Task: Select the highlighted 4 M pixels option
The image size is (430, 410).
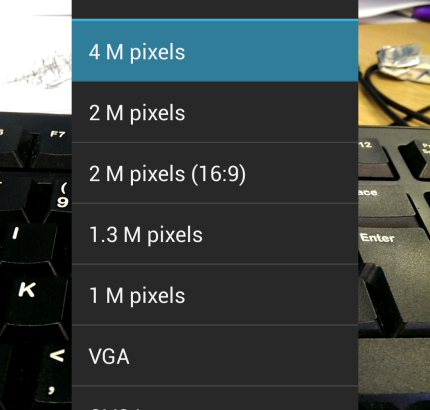Action: pos(215,52)
